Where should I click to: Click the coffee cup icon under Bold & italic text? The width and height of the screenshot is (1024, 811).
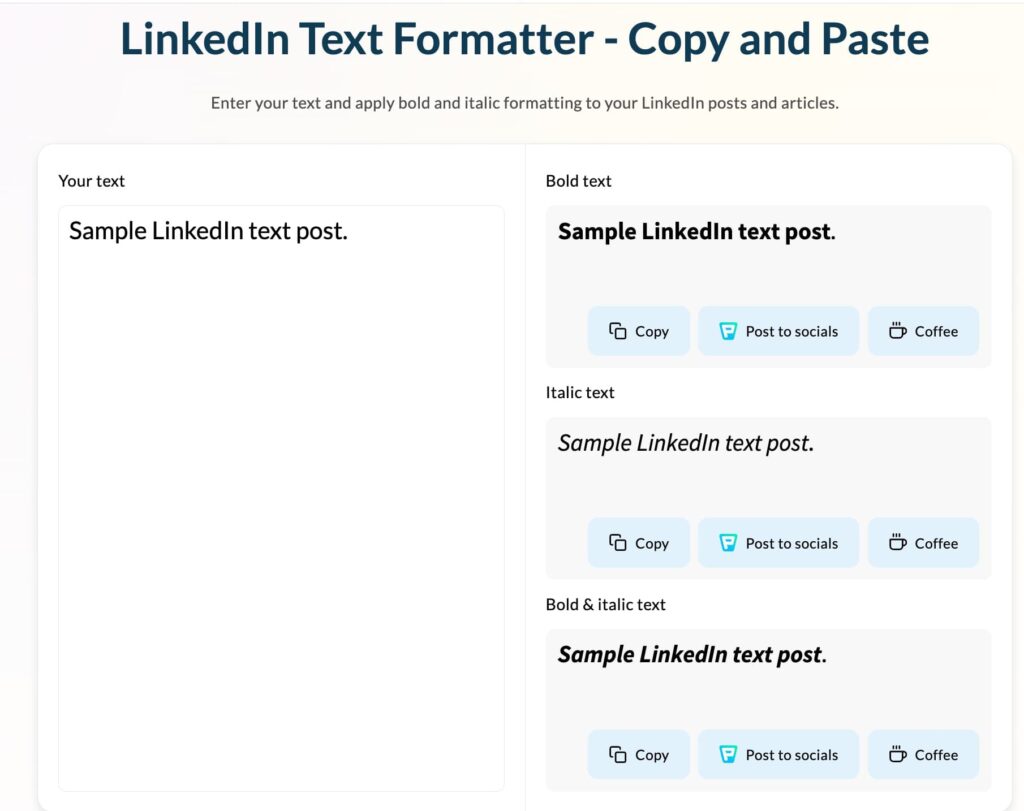(898, 755)
